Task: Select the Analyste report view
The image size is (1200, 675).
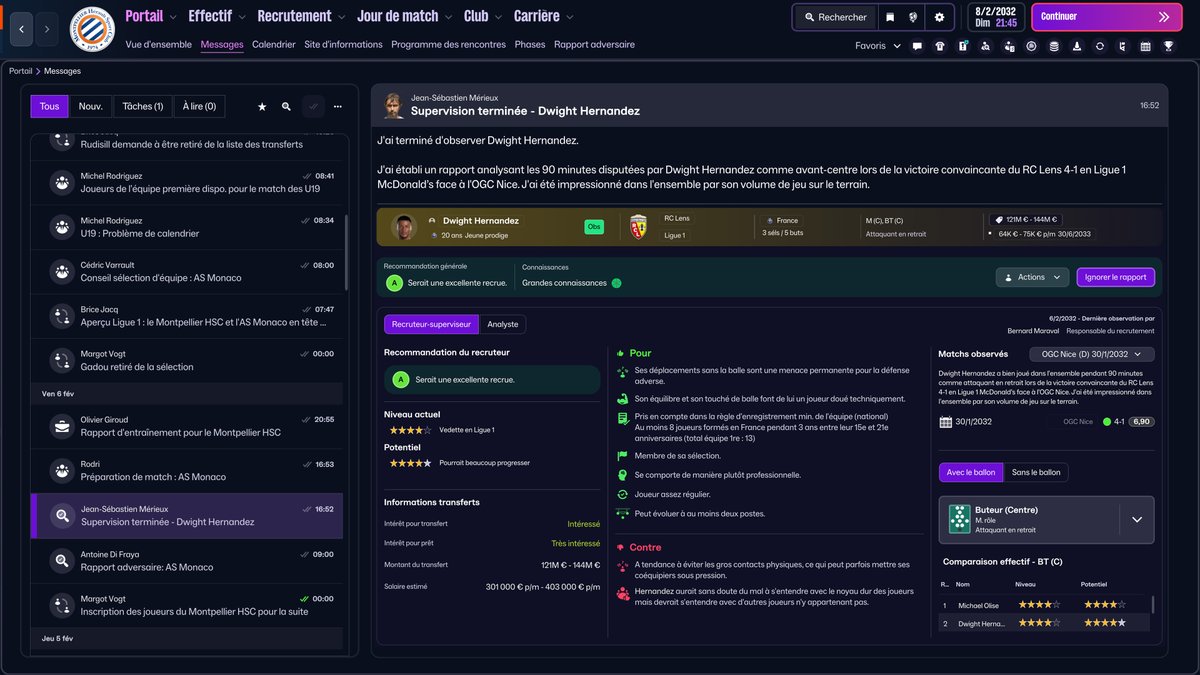Action: (502, 324)
